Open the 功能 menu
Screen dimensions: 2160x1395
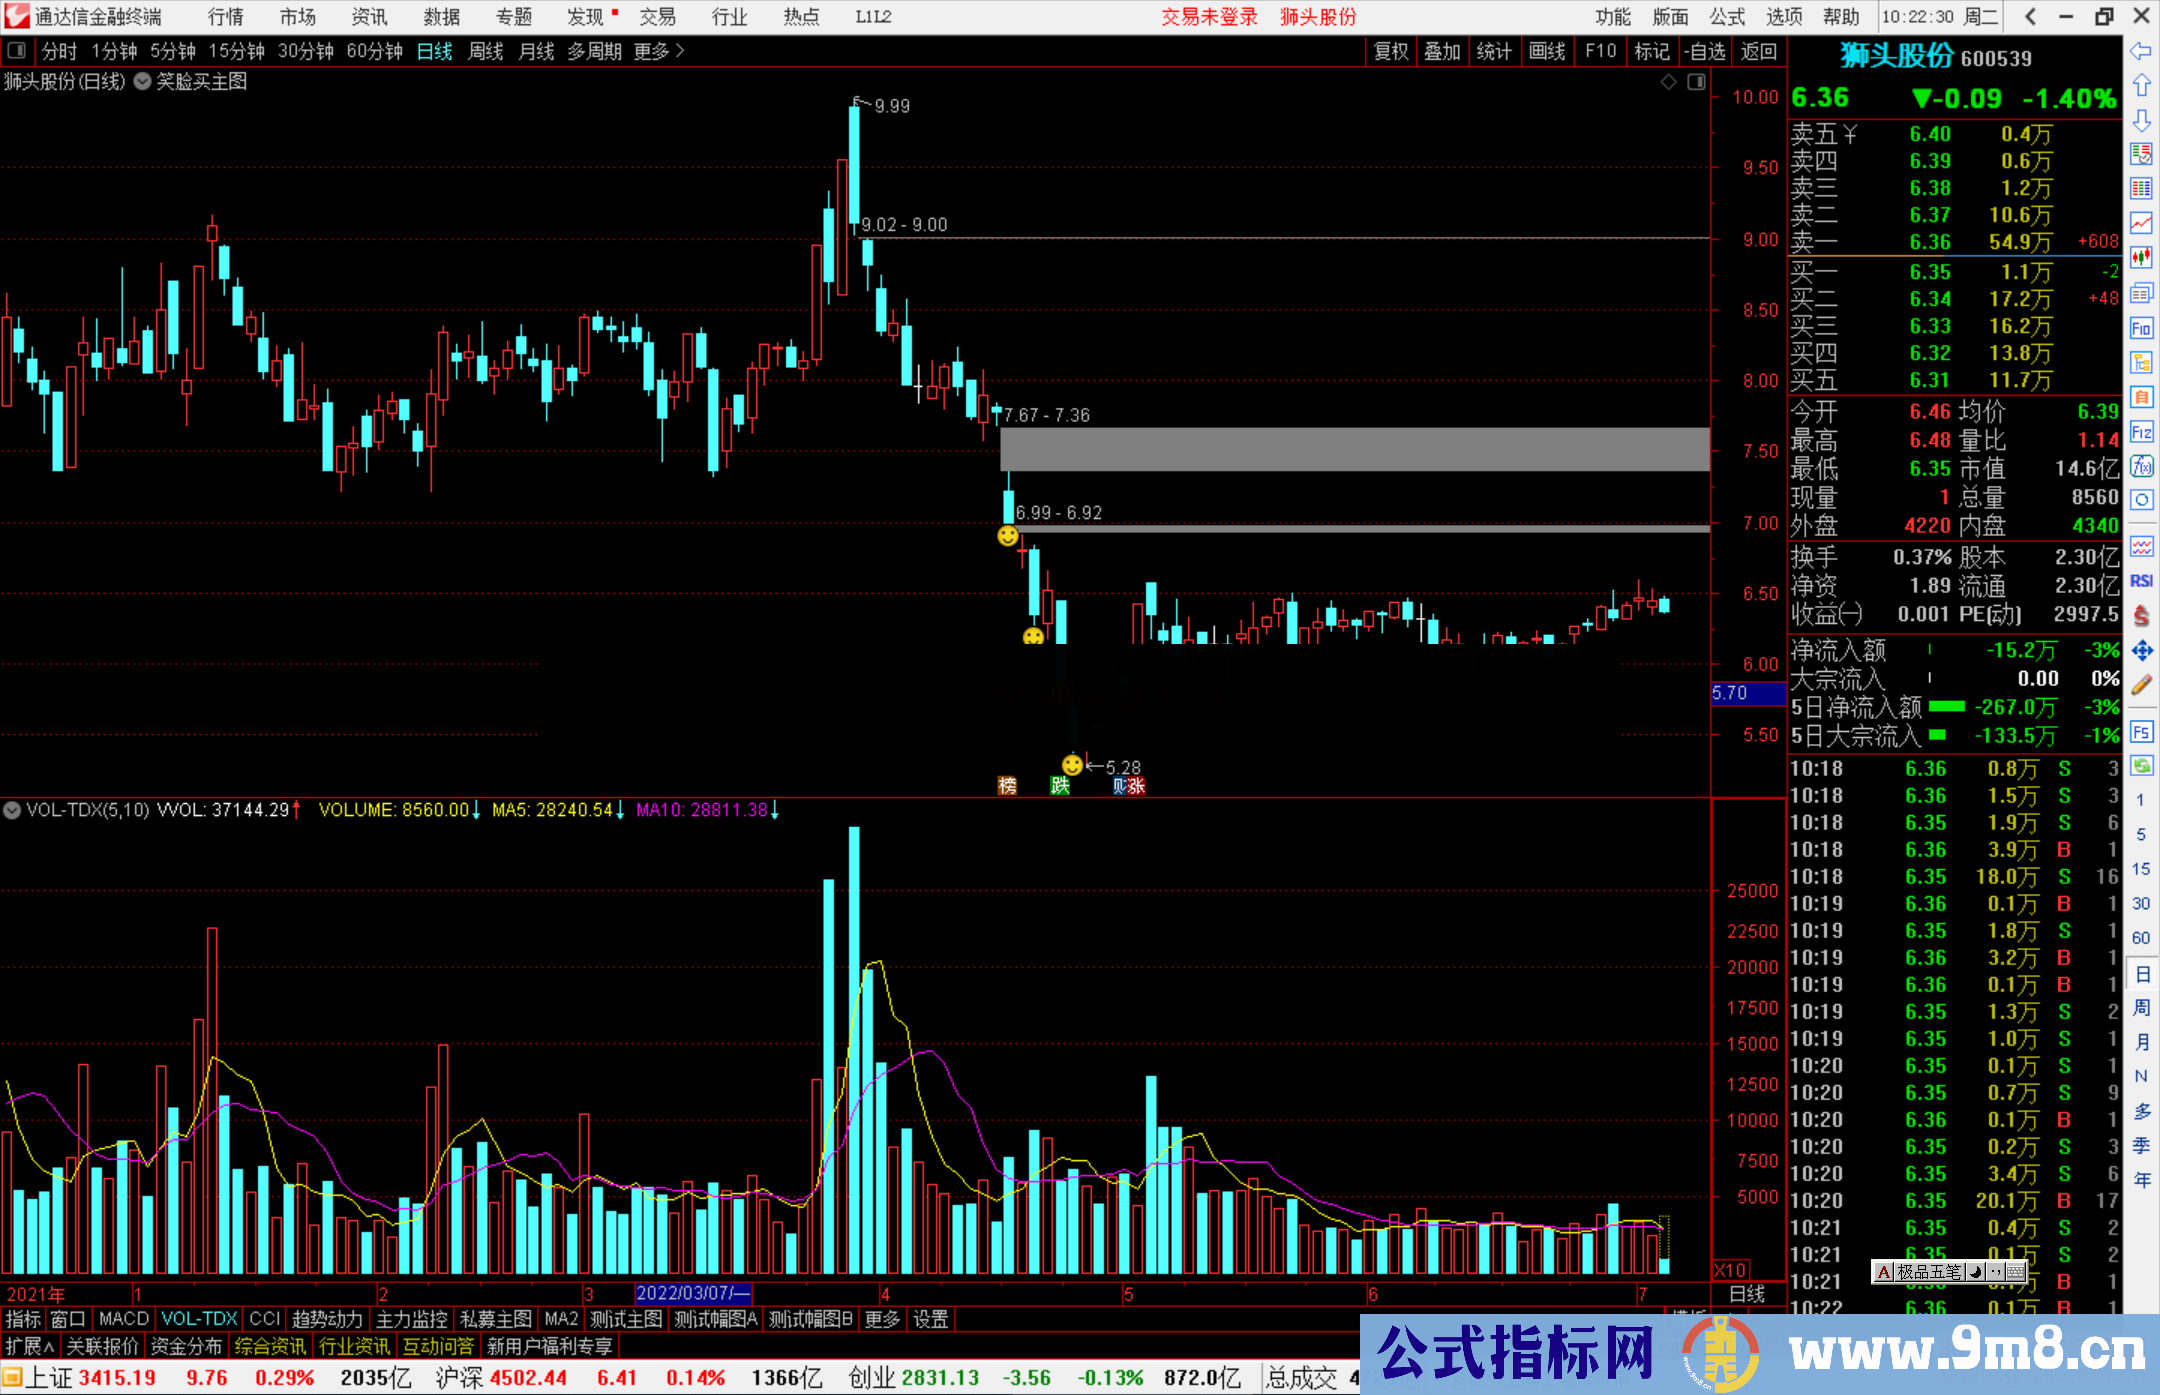pyautogui.click(x=1612, y=17)
